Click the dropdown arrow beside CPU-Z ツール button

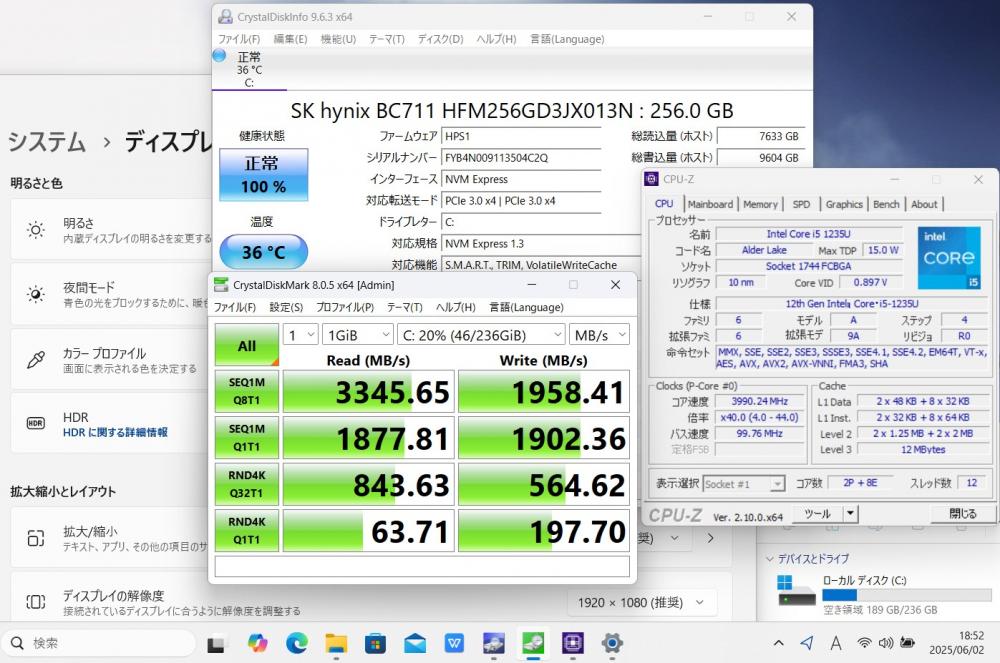[x=850, y=513]
